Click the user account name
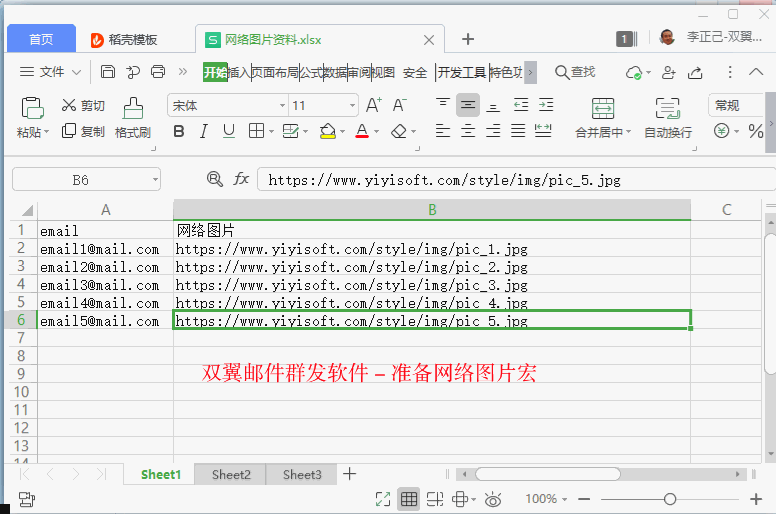 click(x=724, y=37)
